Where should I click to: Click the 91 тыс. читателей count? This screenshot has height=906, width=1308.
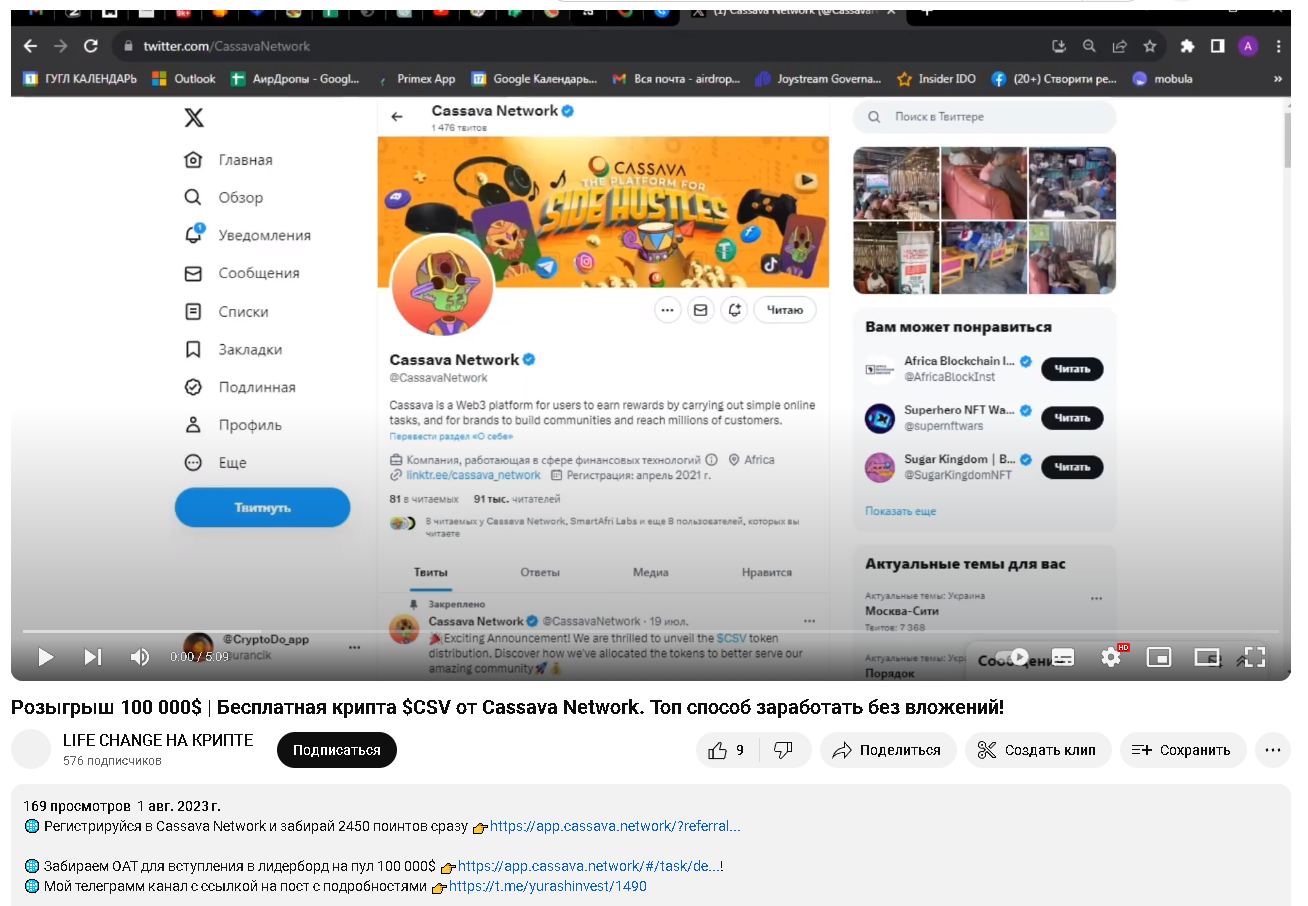tap(517, 498)
